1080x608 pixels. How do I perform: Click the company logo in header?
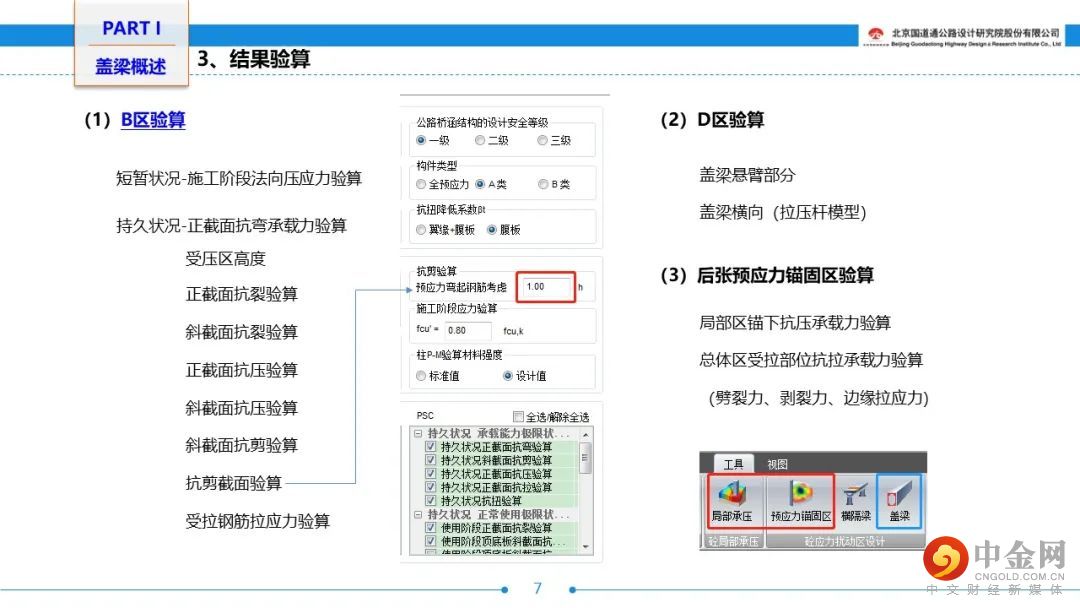click(875, 34)
